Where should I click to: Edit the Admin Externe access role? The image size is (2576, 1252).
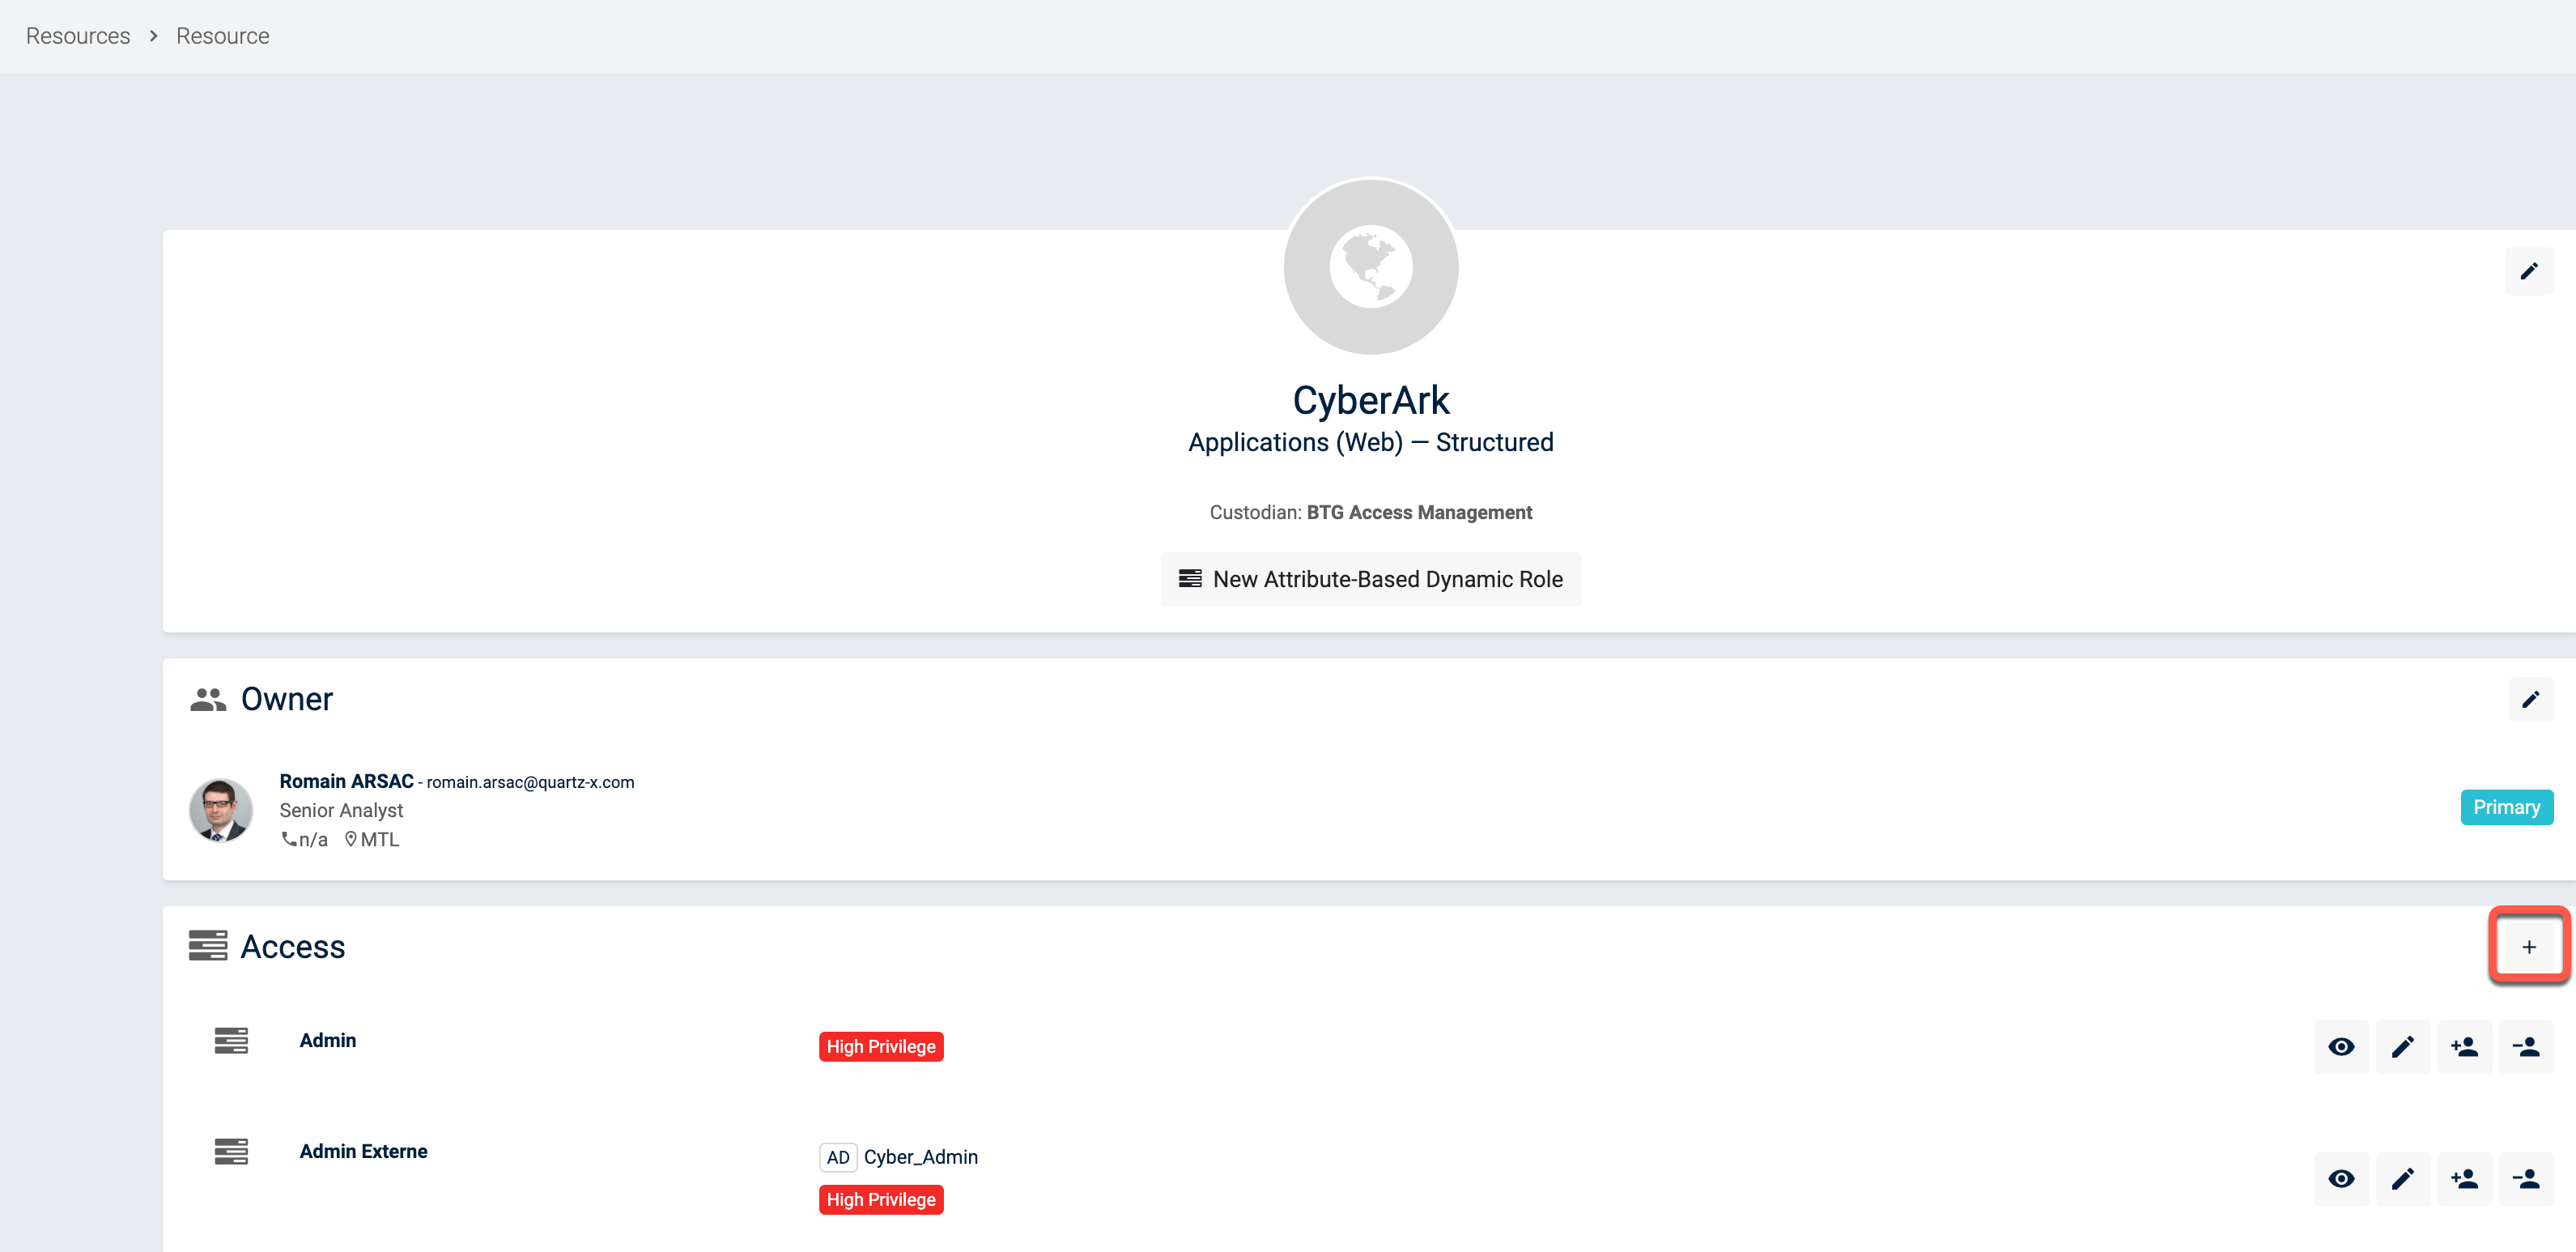(x=2402, y=1178)
